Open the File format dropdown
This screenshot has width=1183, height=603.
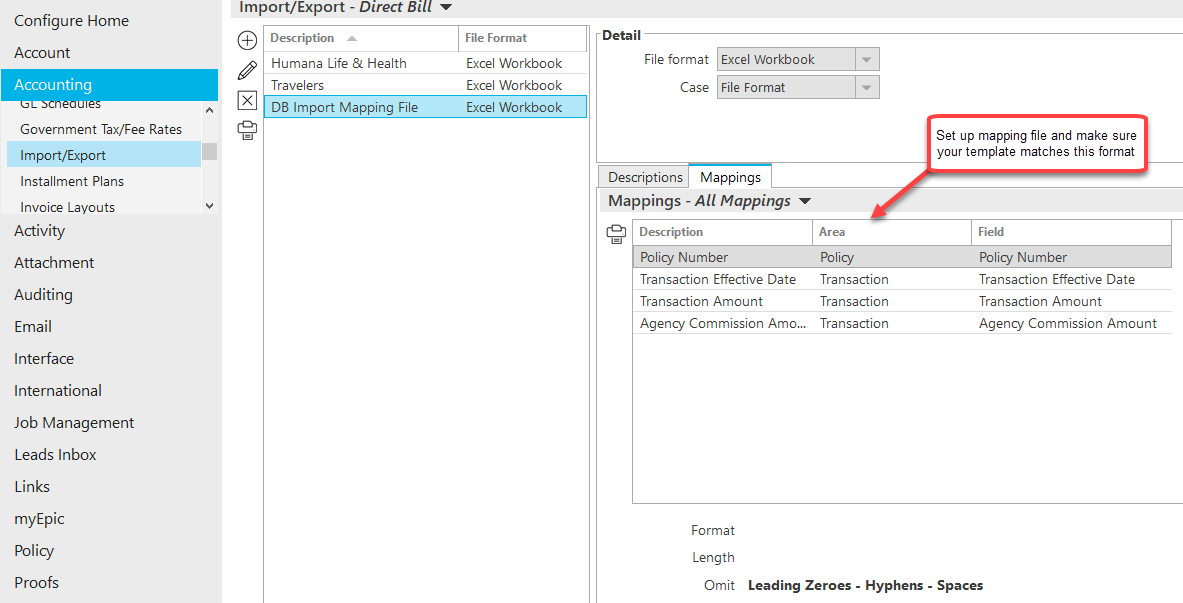[866, 60]
